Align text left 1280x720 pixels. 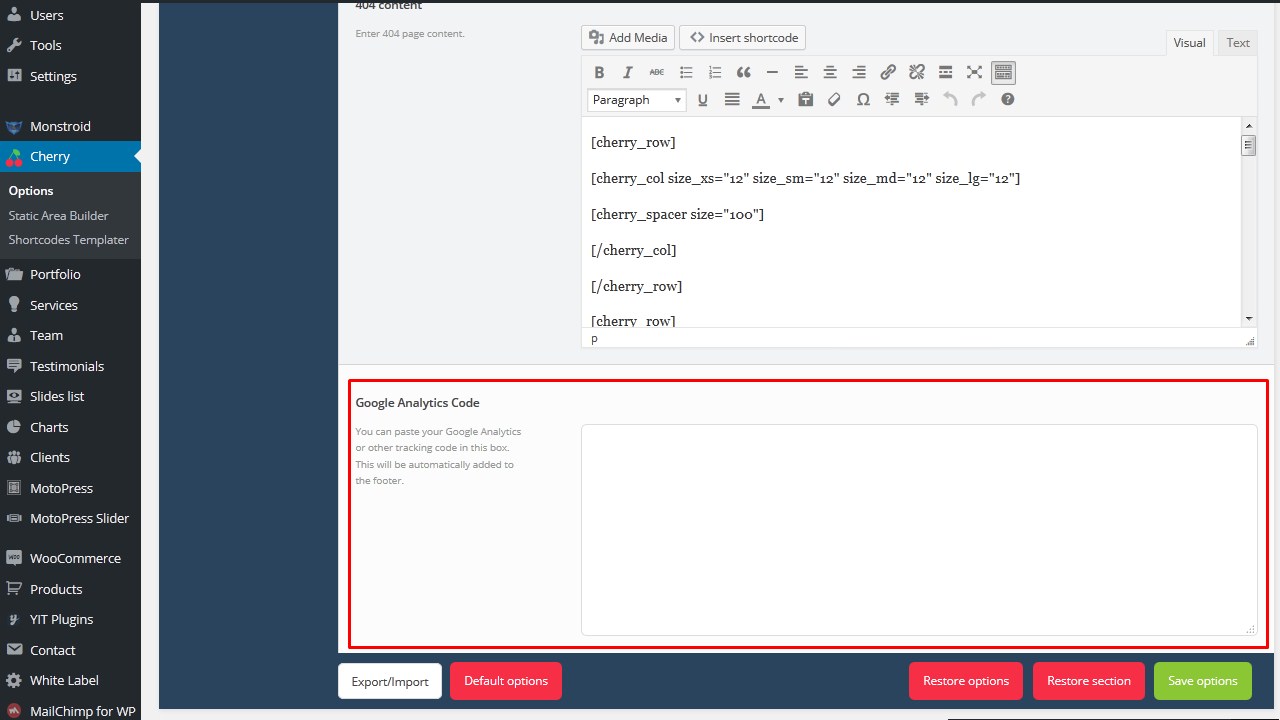tap(801, 72)
